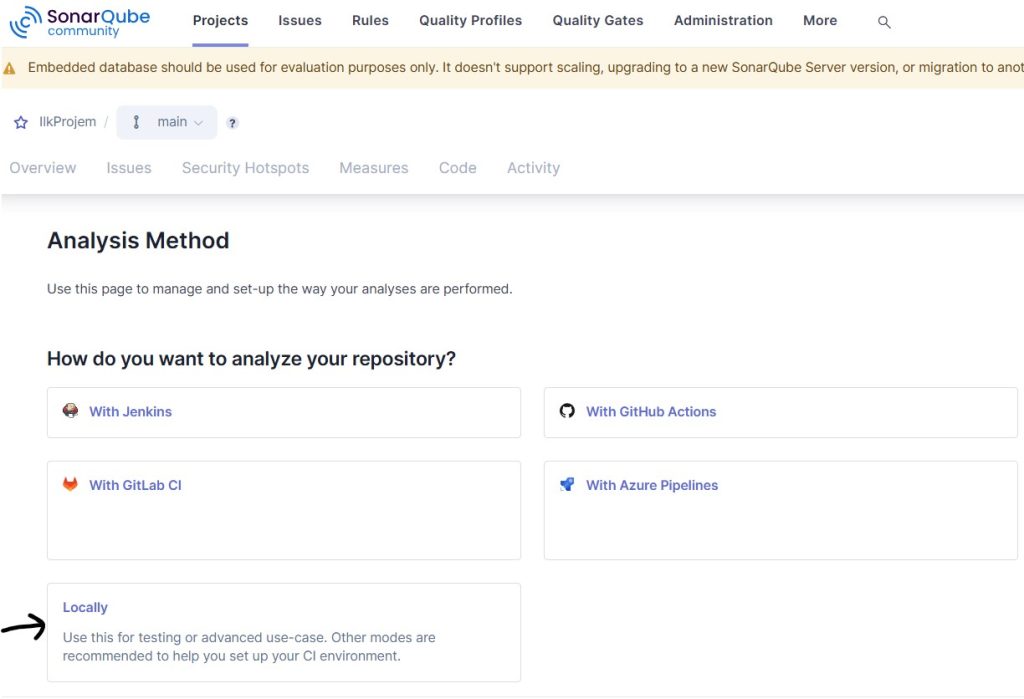The height and width of the screenshot is (699, 1024).
Task: Open the search magnifier icon
Action: coord(884,22)
